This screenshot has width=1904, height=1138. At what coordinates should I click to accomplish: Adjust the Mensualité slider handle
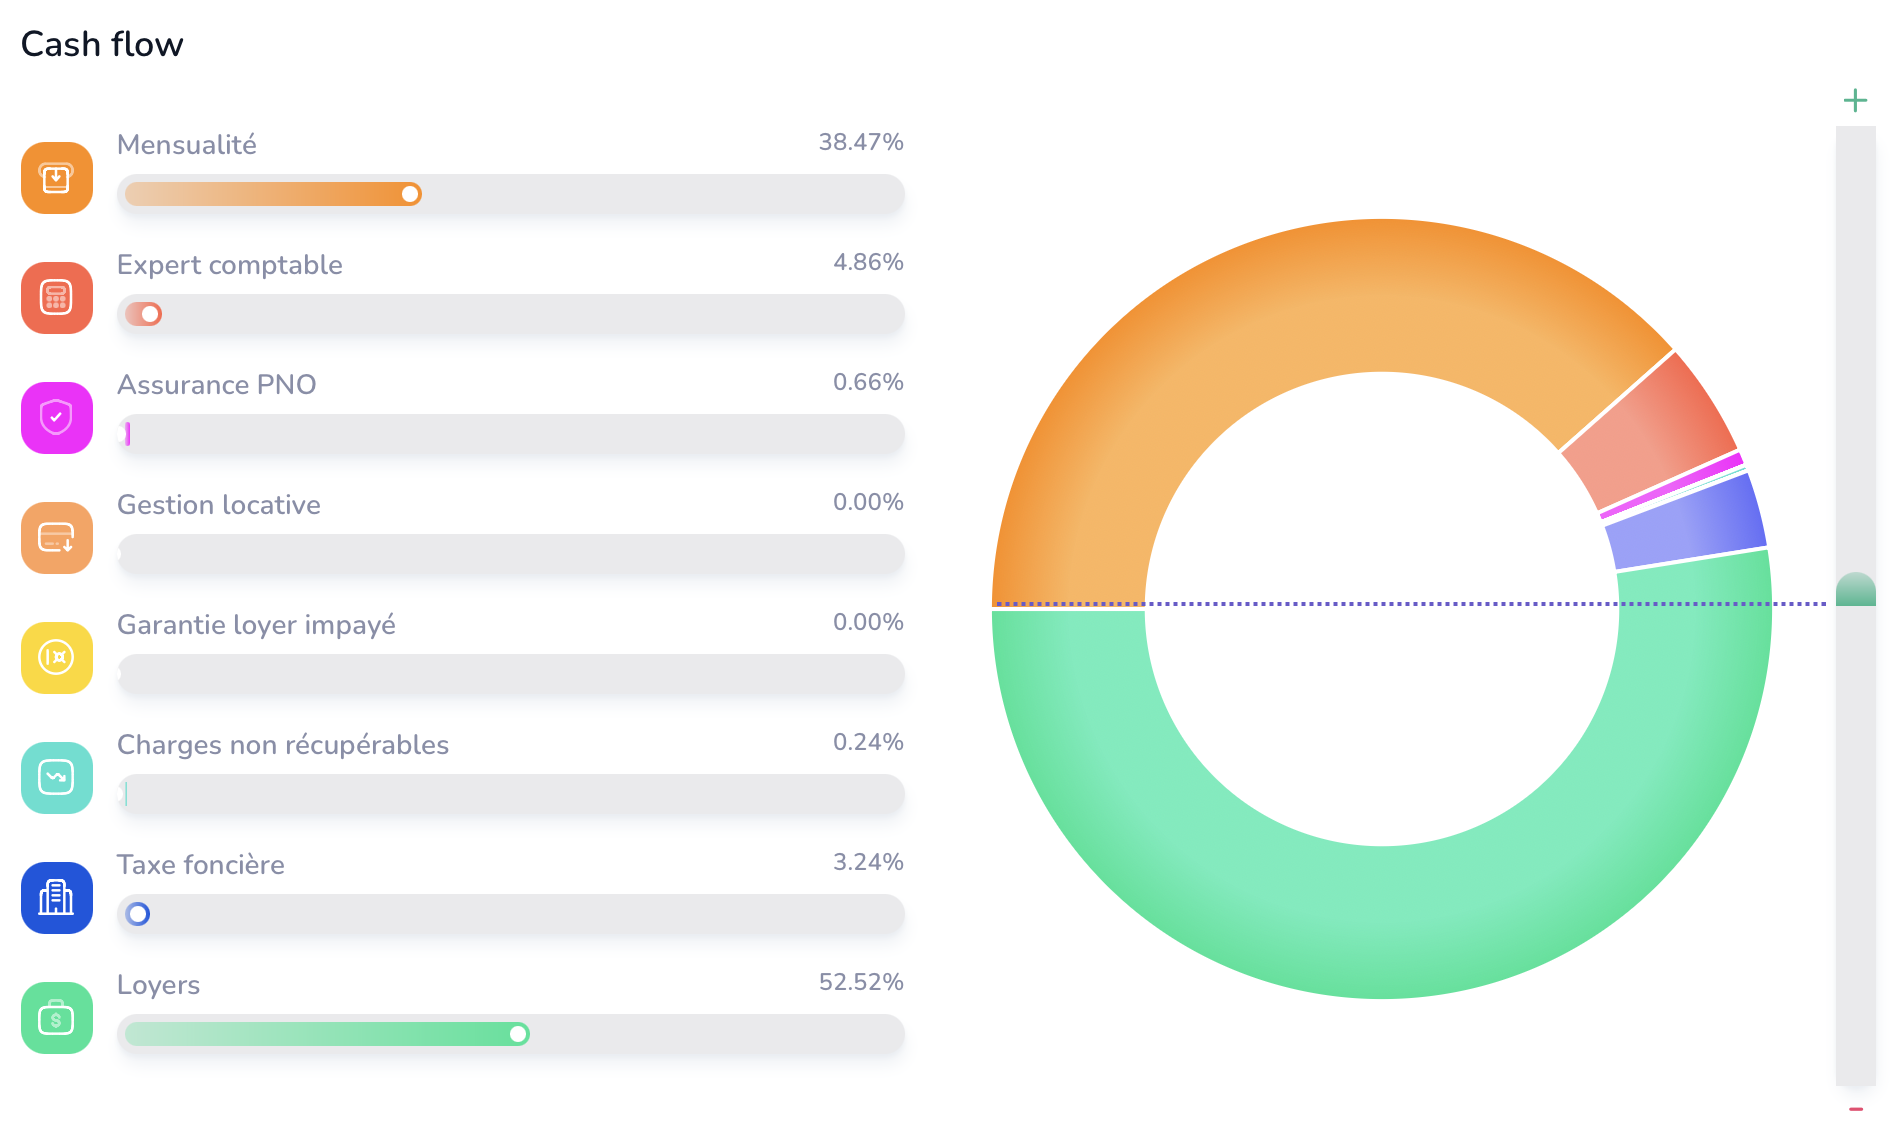[409, 194]
